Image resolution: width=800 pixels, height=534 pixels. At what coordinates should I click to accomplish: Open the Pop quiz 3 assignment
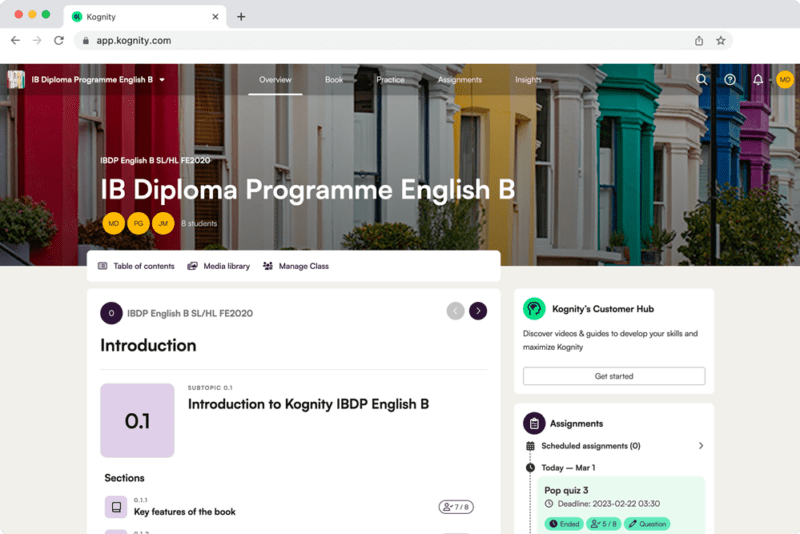[566, 490]
